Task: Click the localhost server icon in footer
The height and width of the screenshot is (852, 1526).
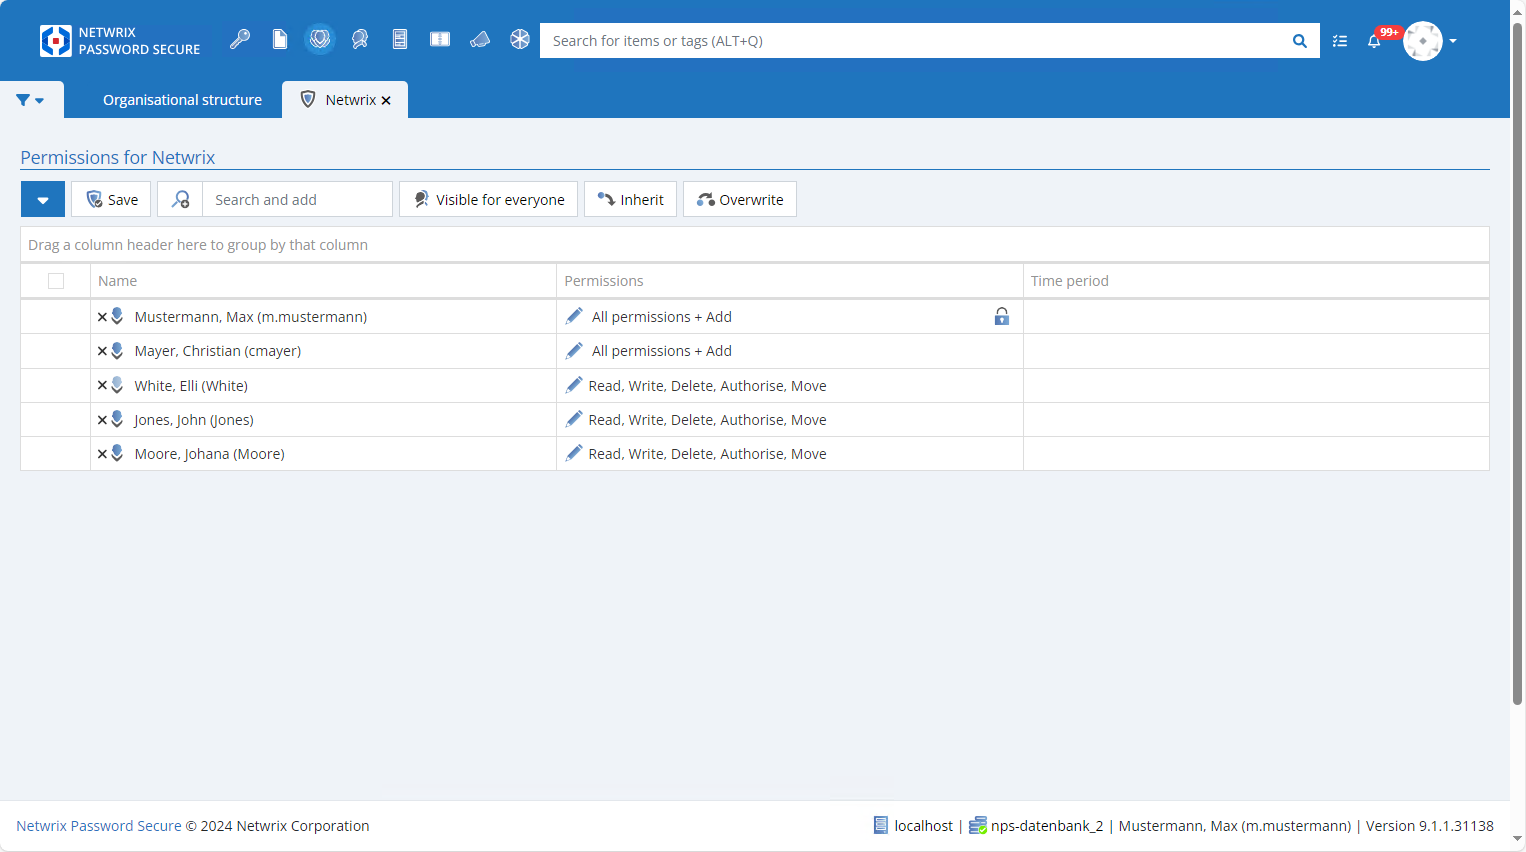Action: click(881, 825)
